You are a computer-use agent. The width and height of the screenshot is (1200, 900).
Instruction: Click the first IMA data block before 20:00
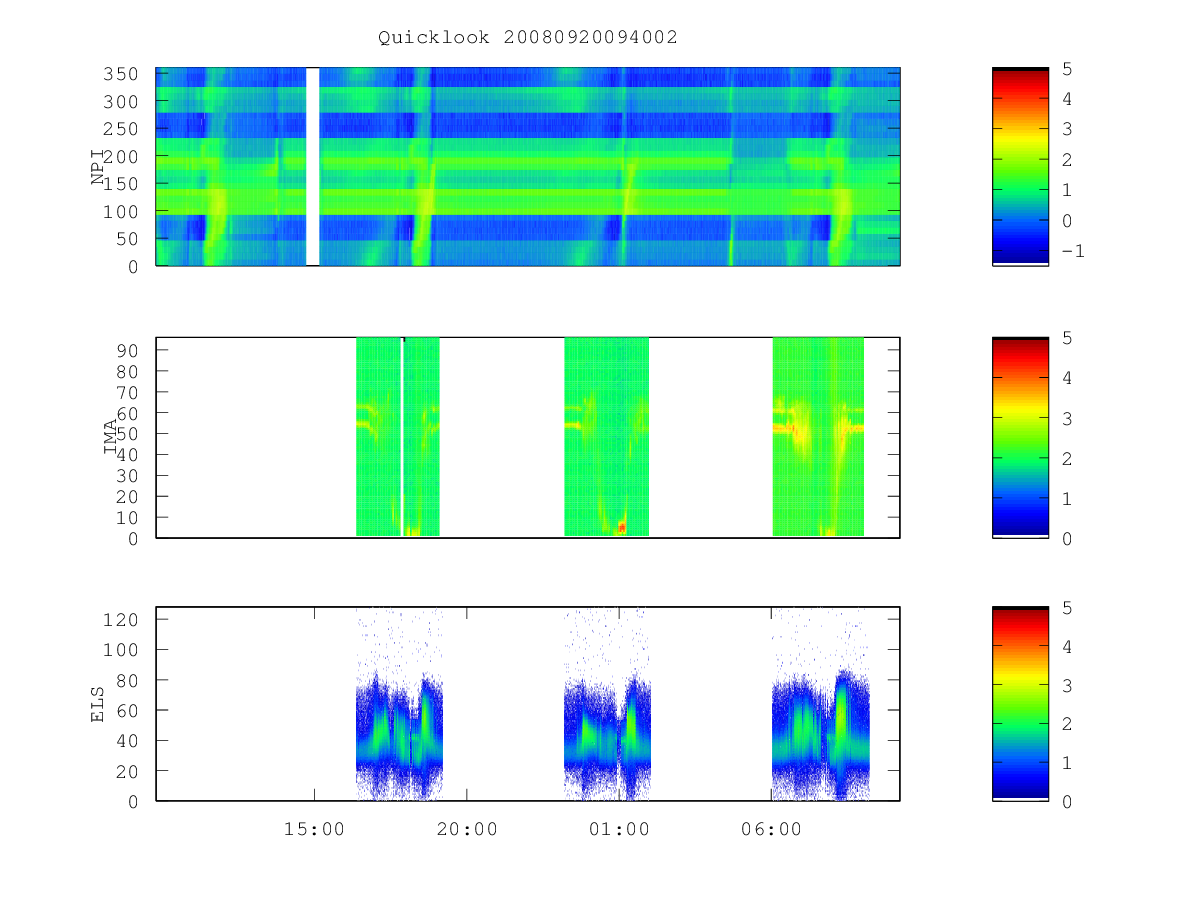(398, 437)
